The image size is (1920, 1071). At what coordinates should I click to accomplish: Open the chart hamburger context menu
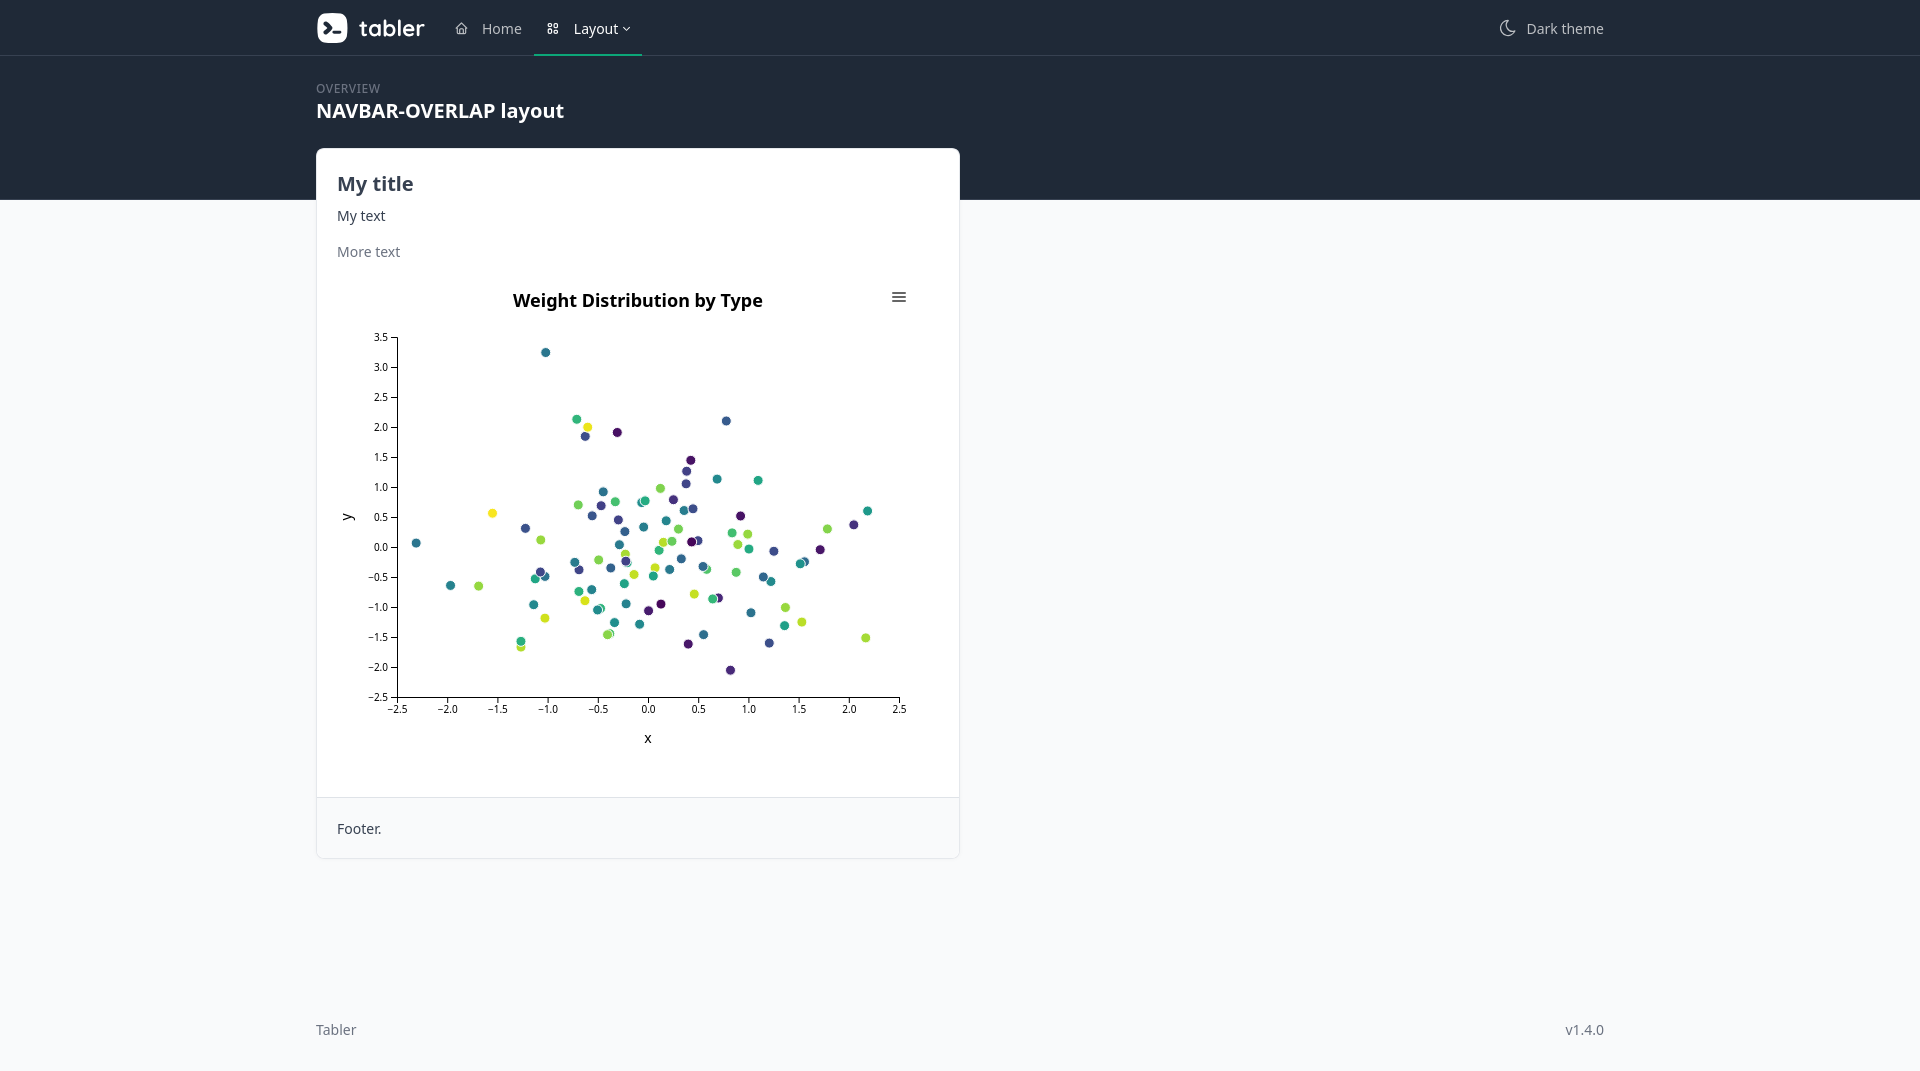pyautogui.click(x=899, y=297)
